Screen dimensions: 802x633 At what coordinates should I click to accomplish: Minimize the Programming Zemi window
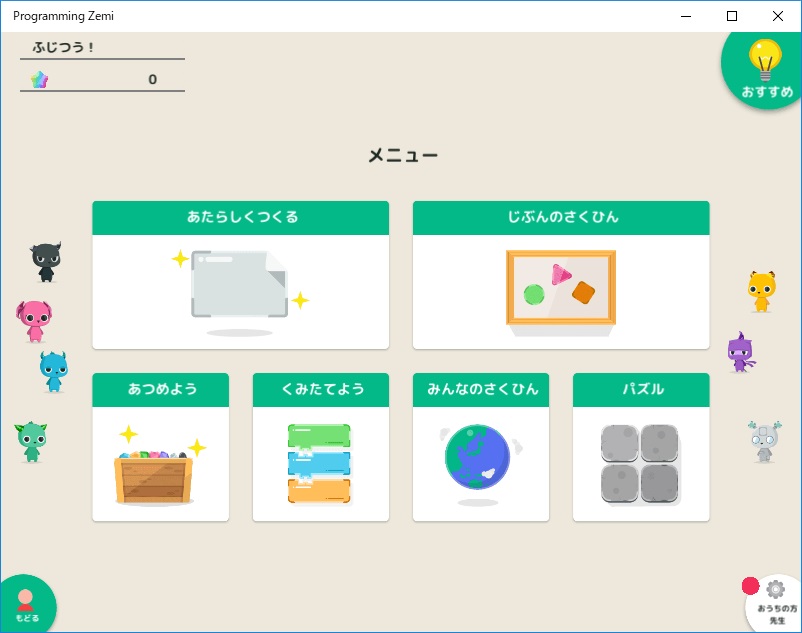coord(686,16)
